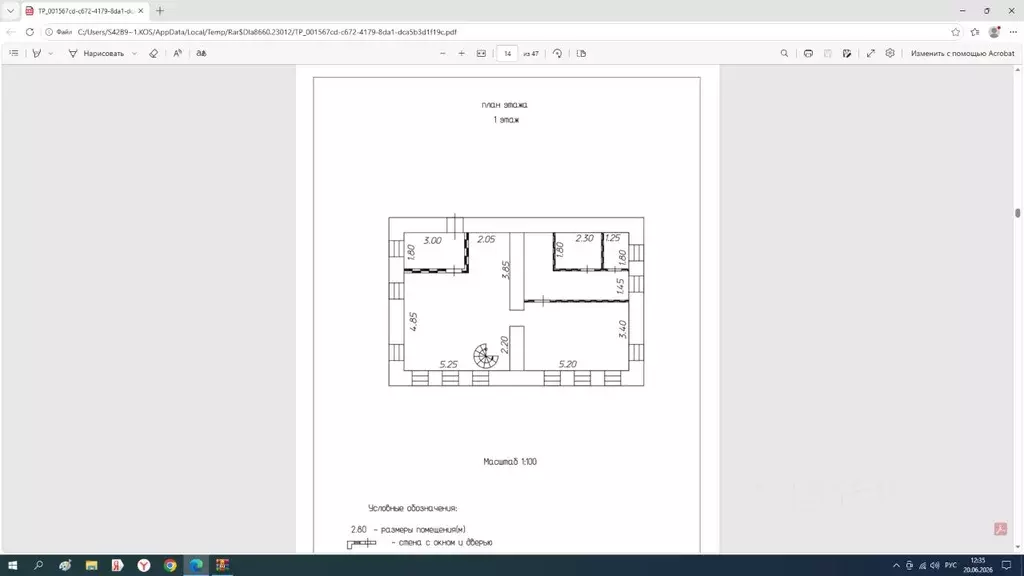The image size is (1024, 576).
Task: Open the browser three-dots menu
Action: click(1013, 32)
